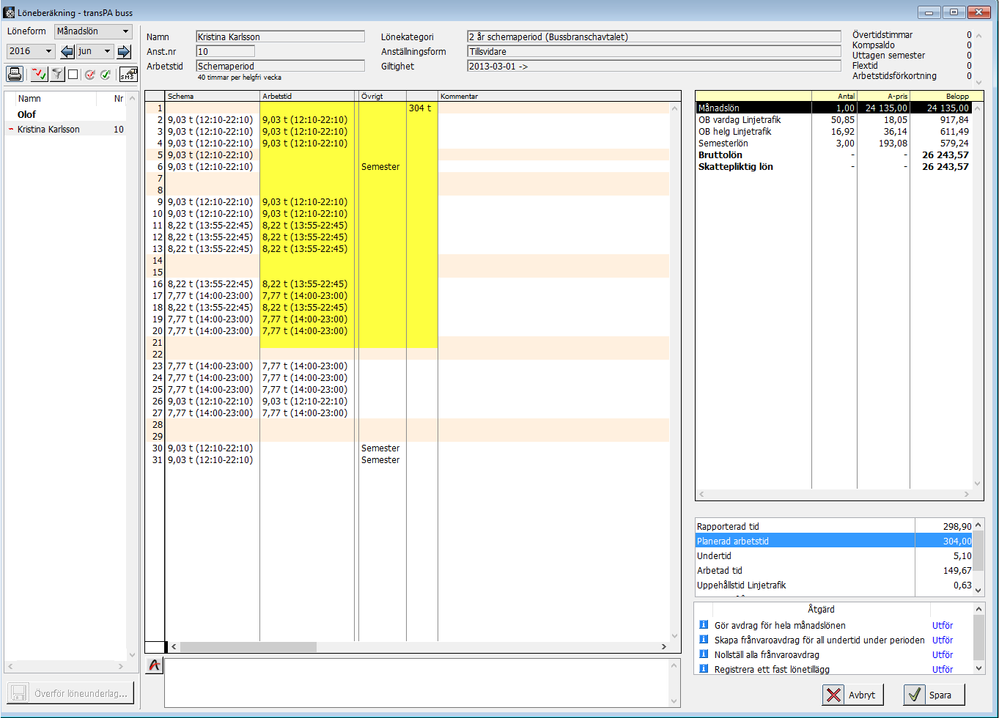The width and height of the screenshot is (999, 718).
Task: Click info icon beside Nollställ alla frånvaroavdrag
Action: (x=703, y=654)
